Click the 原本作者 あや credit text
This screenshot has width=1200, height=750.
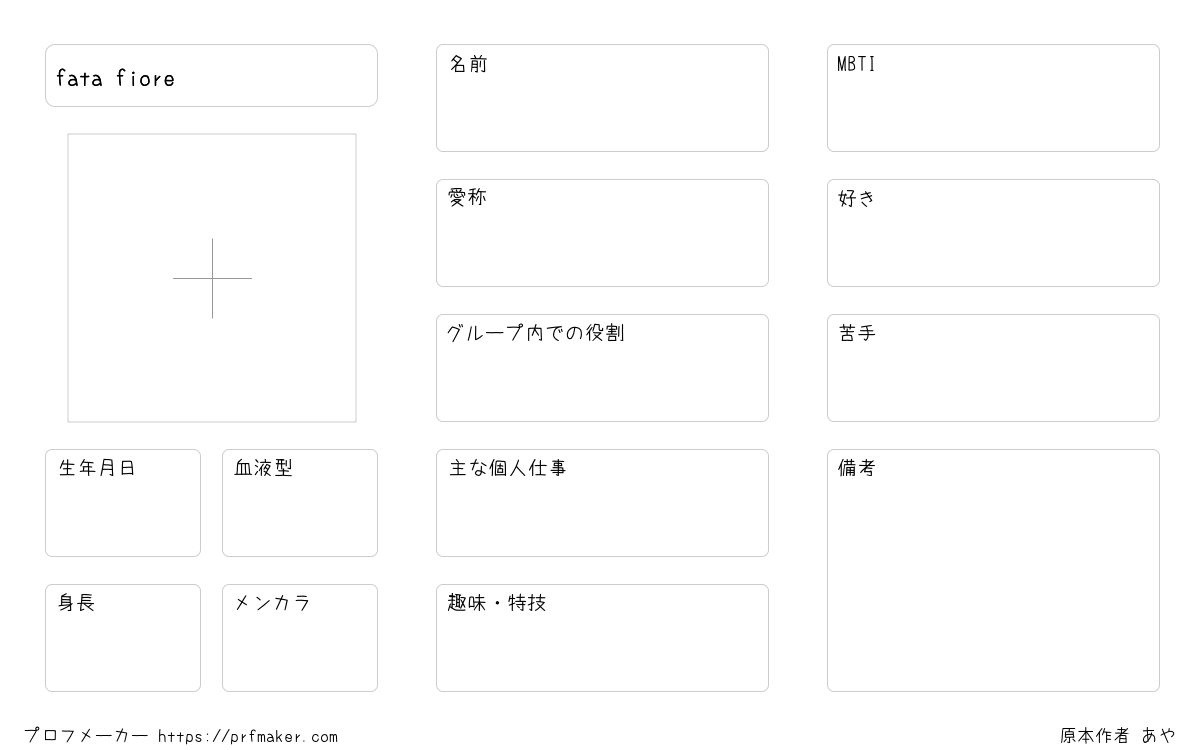coord(1118,736)
